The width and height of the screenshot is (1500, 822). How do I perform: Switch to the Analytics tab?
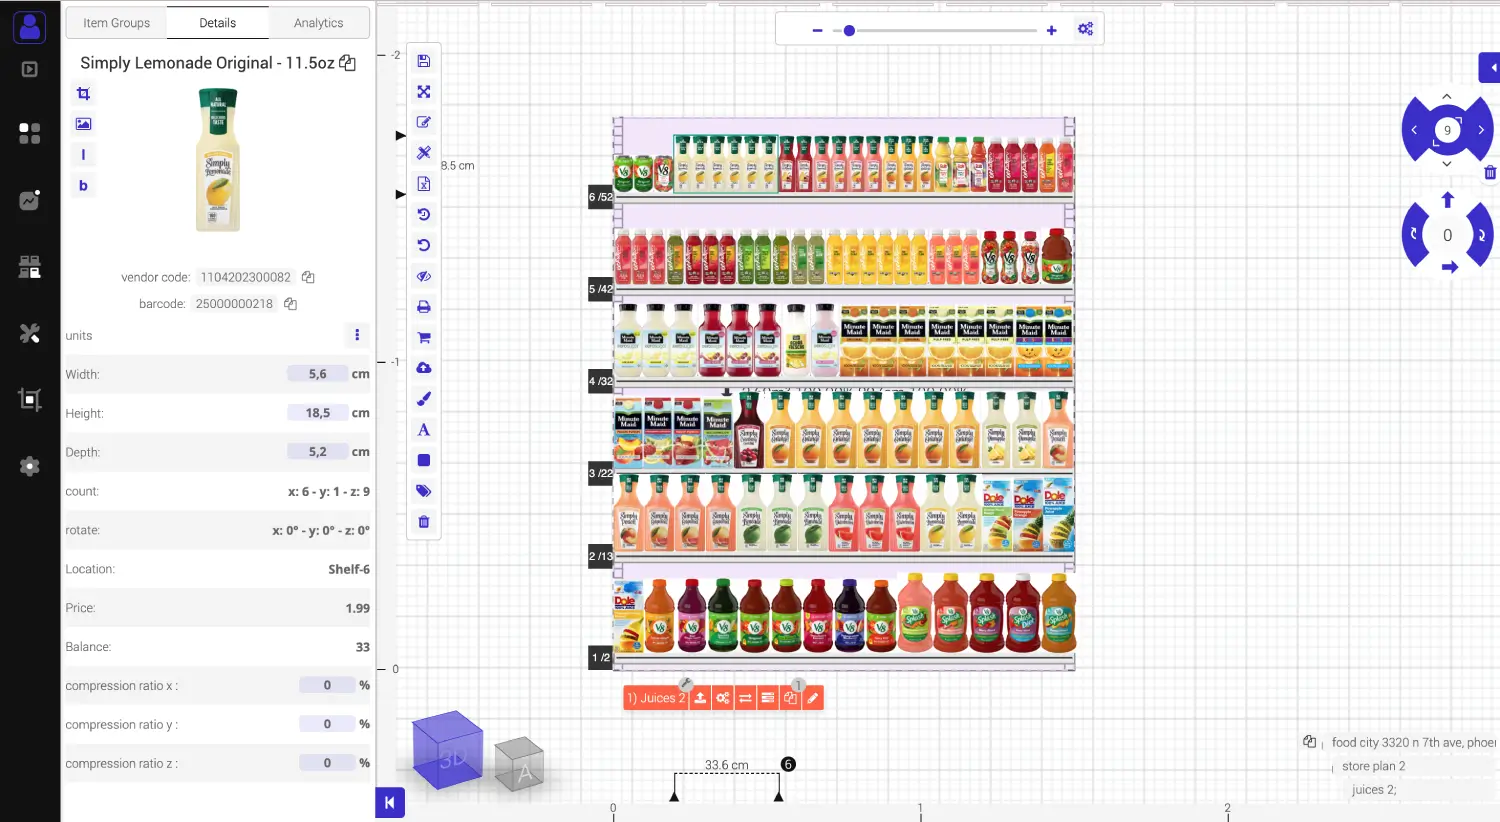tap(318, 22)
